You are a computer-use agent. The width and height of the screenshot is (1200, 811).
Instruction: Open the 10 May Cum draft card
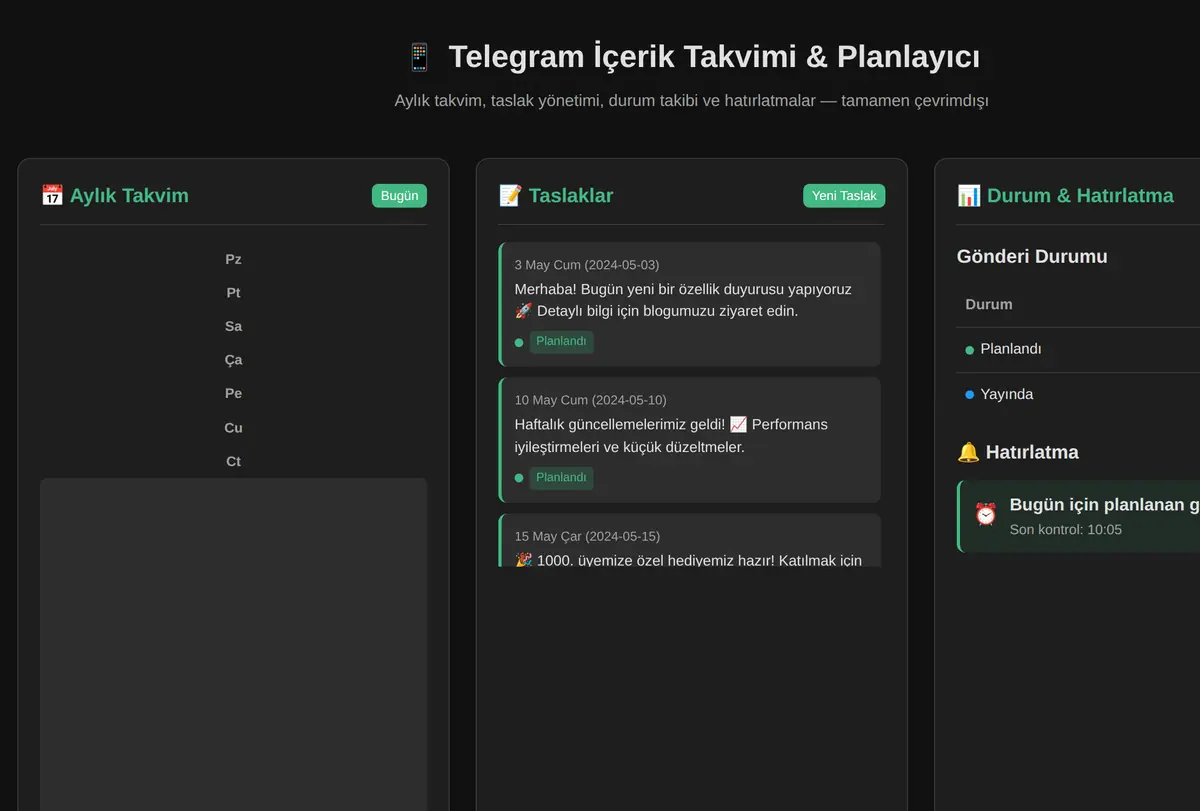tap(689, 440)
